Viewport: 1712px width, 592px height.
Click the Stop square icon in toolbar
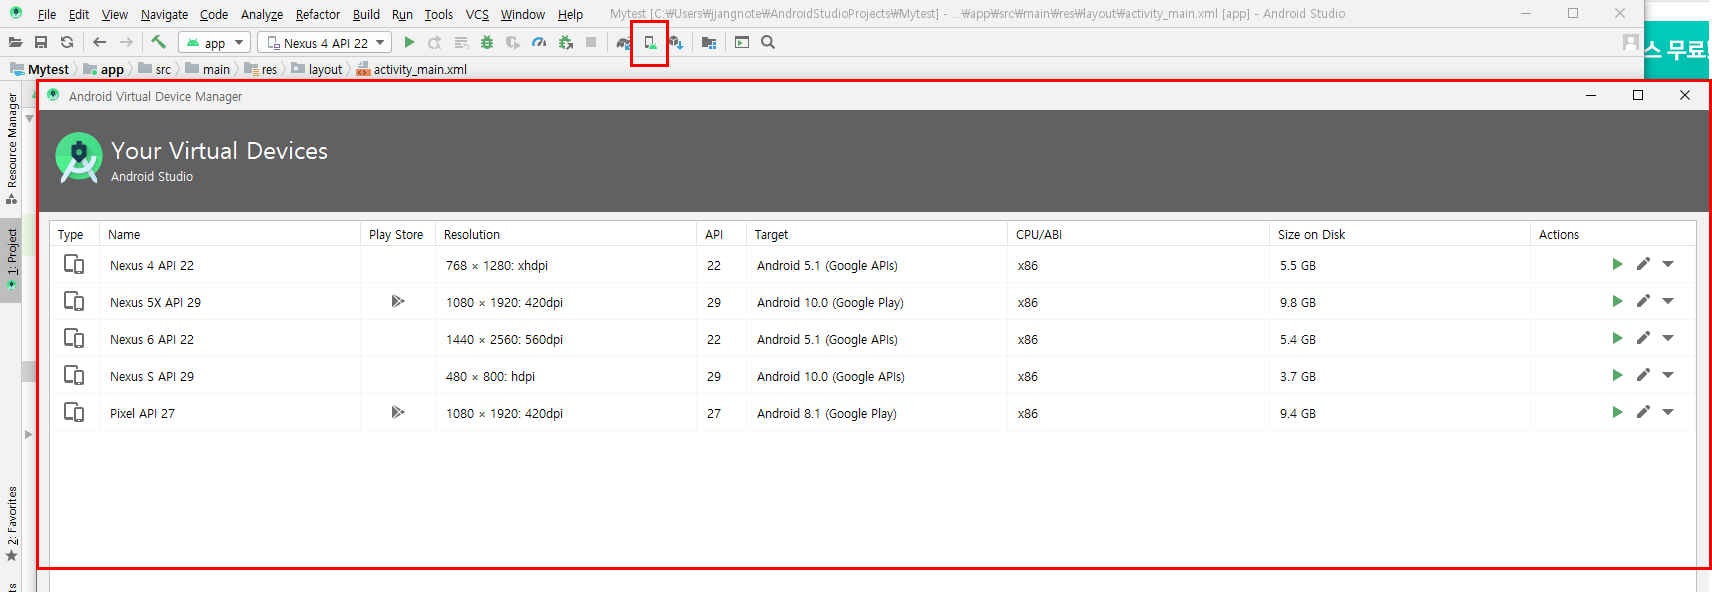point(591,43)
